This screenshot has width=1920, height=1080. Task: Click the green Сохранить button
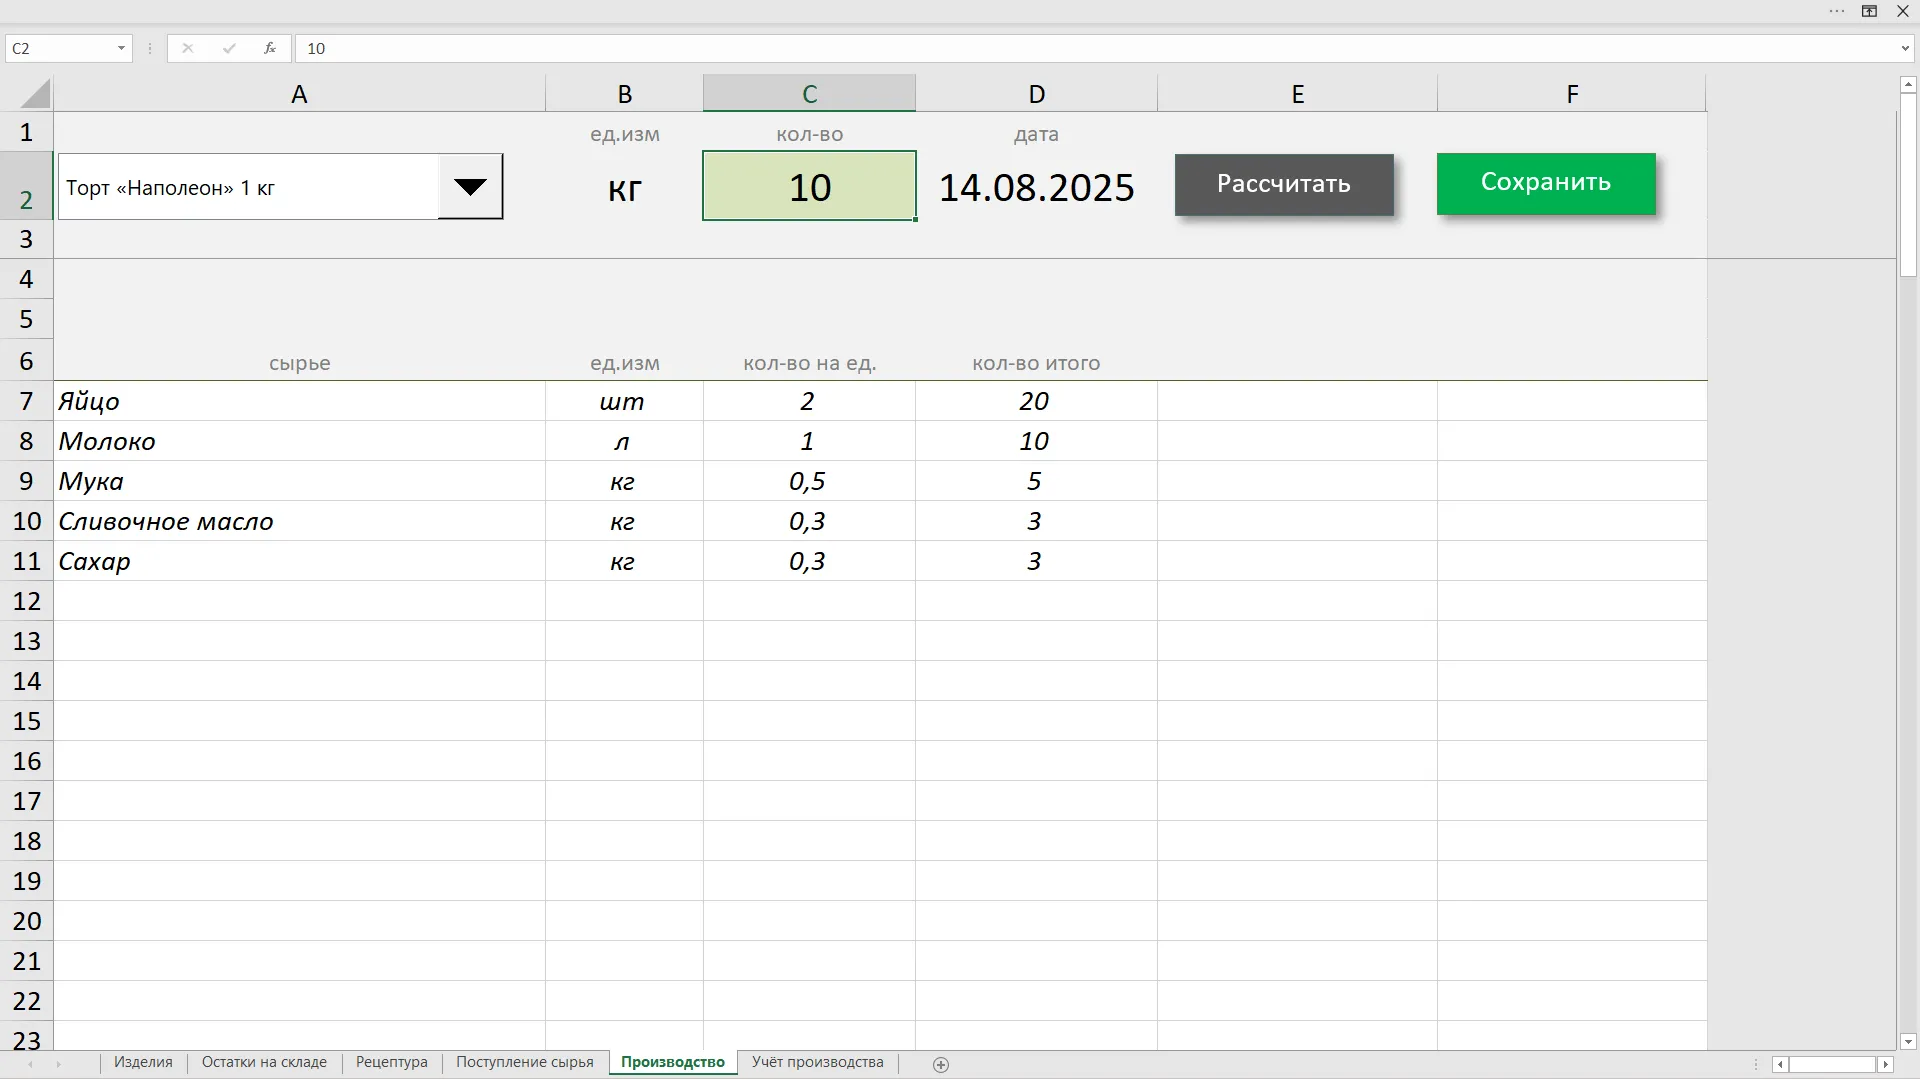1546,183
